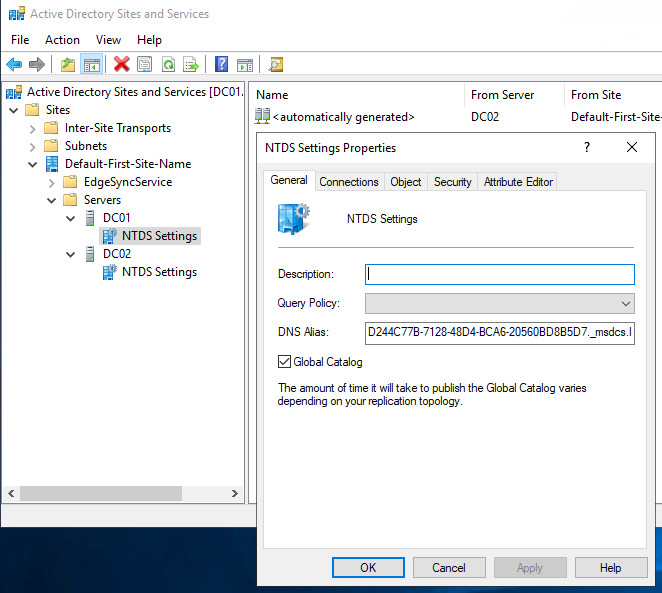This screenshot has height=593, width=662.
Task: Click the Find toolbar icon
Action: point(276,65)
